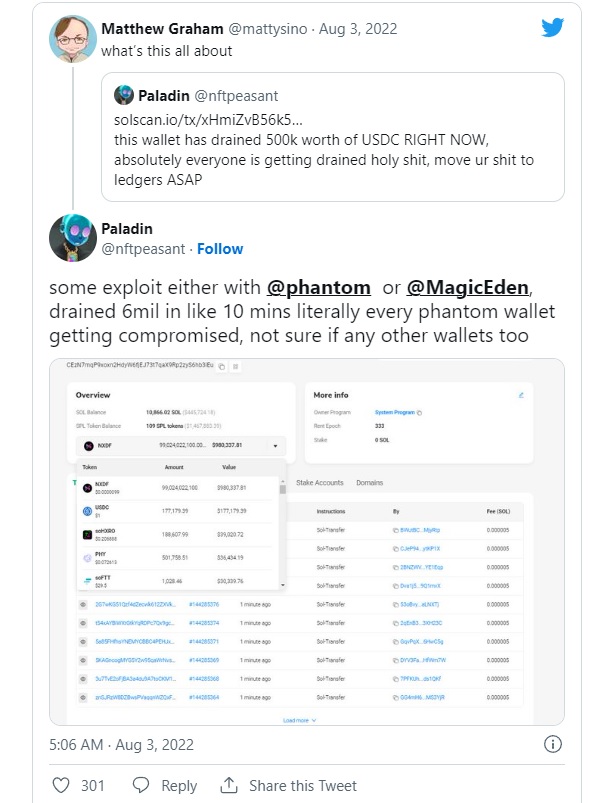The image size is (609, 803).
Task: Click the Twitter bird logo
Action: [x=552, y=27]
